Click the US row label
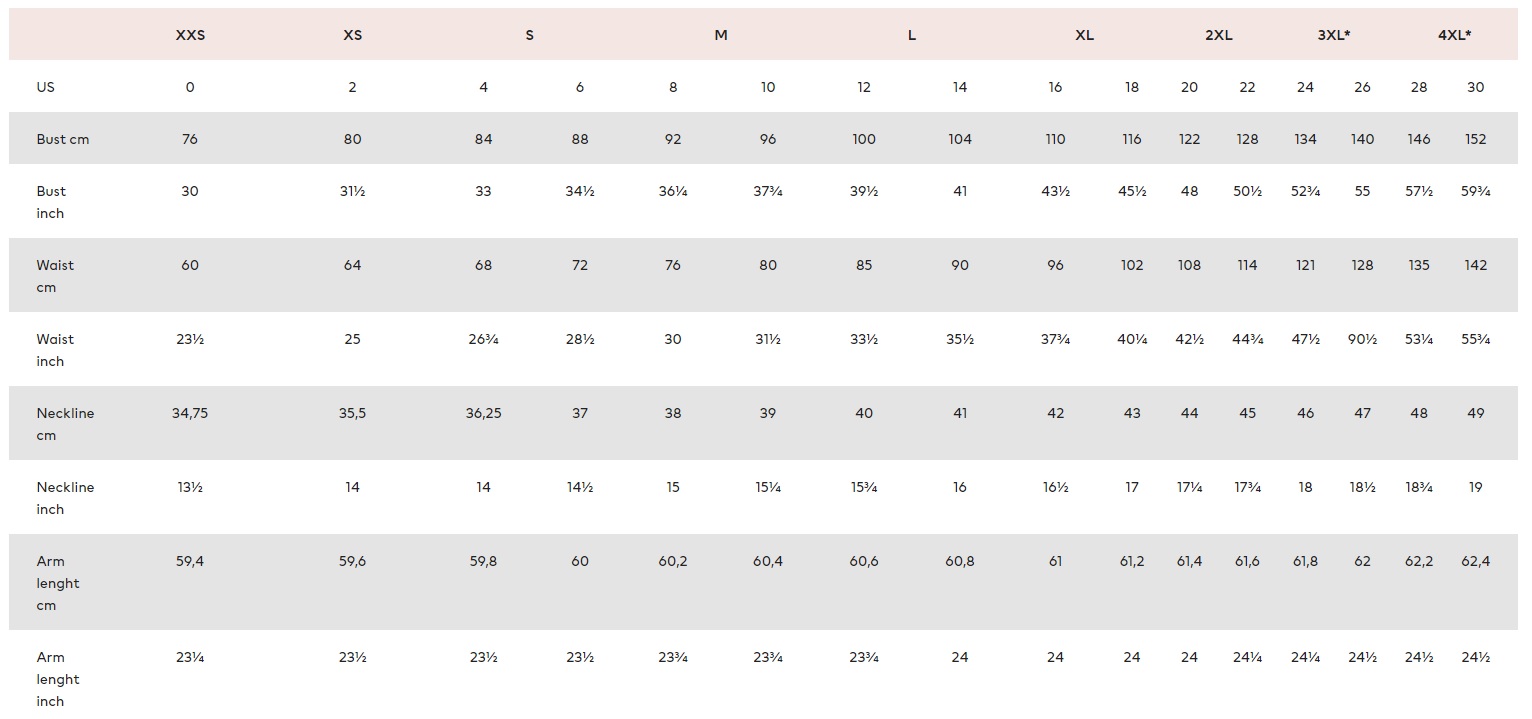 pyautogui.click(x=46, y=87)
